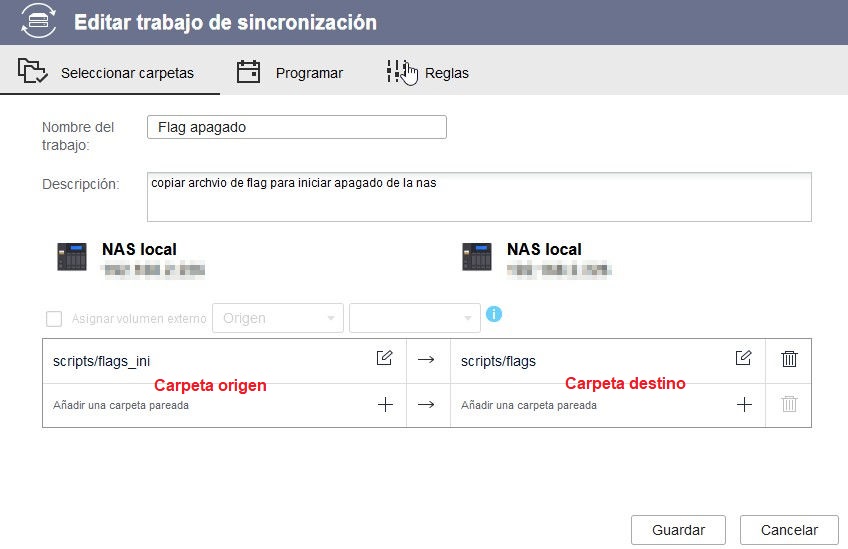This screenshot has height=549, width=848.
Task: Open the Origen dropdown
Action: tap(278, 319)
